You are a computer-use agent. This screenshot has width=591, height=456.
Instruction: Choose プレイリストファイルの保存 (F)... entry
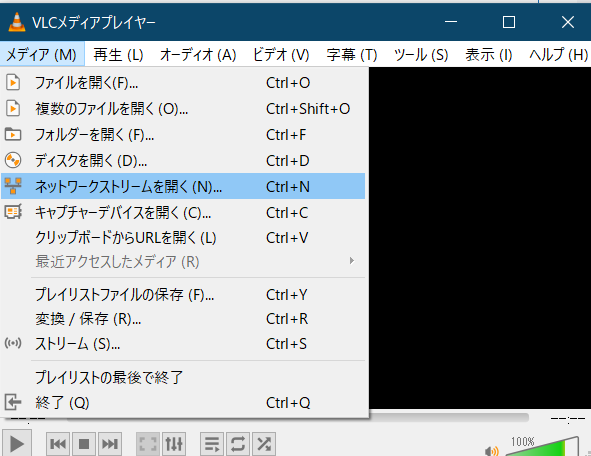[183, 294]
